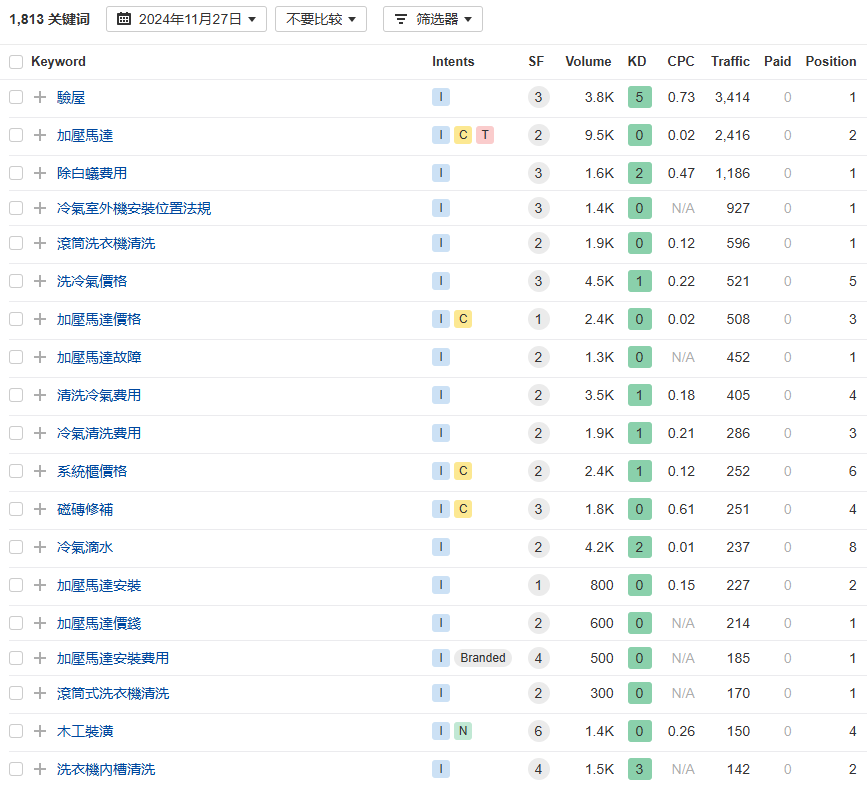Select checkbox for 冷氣室外機安裝位置法規
Image resolution: width=867 pixels, height=787 pixels.
pyautogui.click(x=16, y=208)
